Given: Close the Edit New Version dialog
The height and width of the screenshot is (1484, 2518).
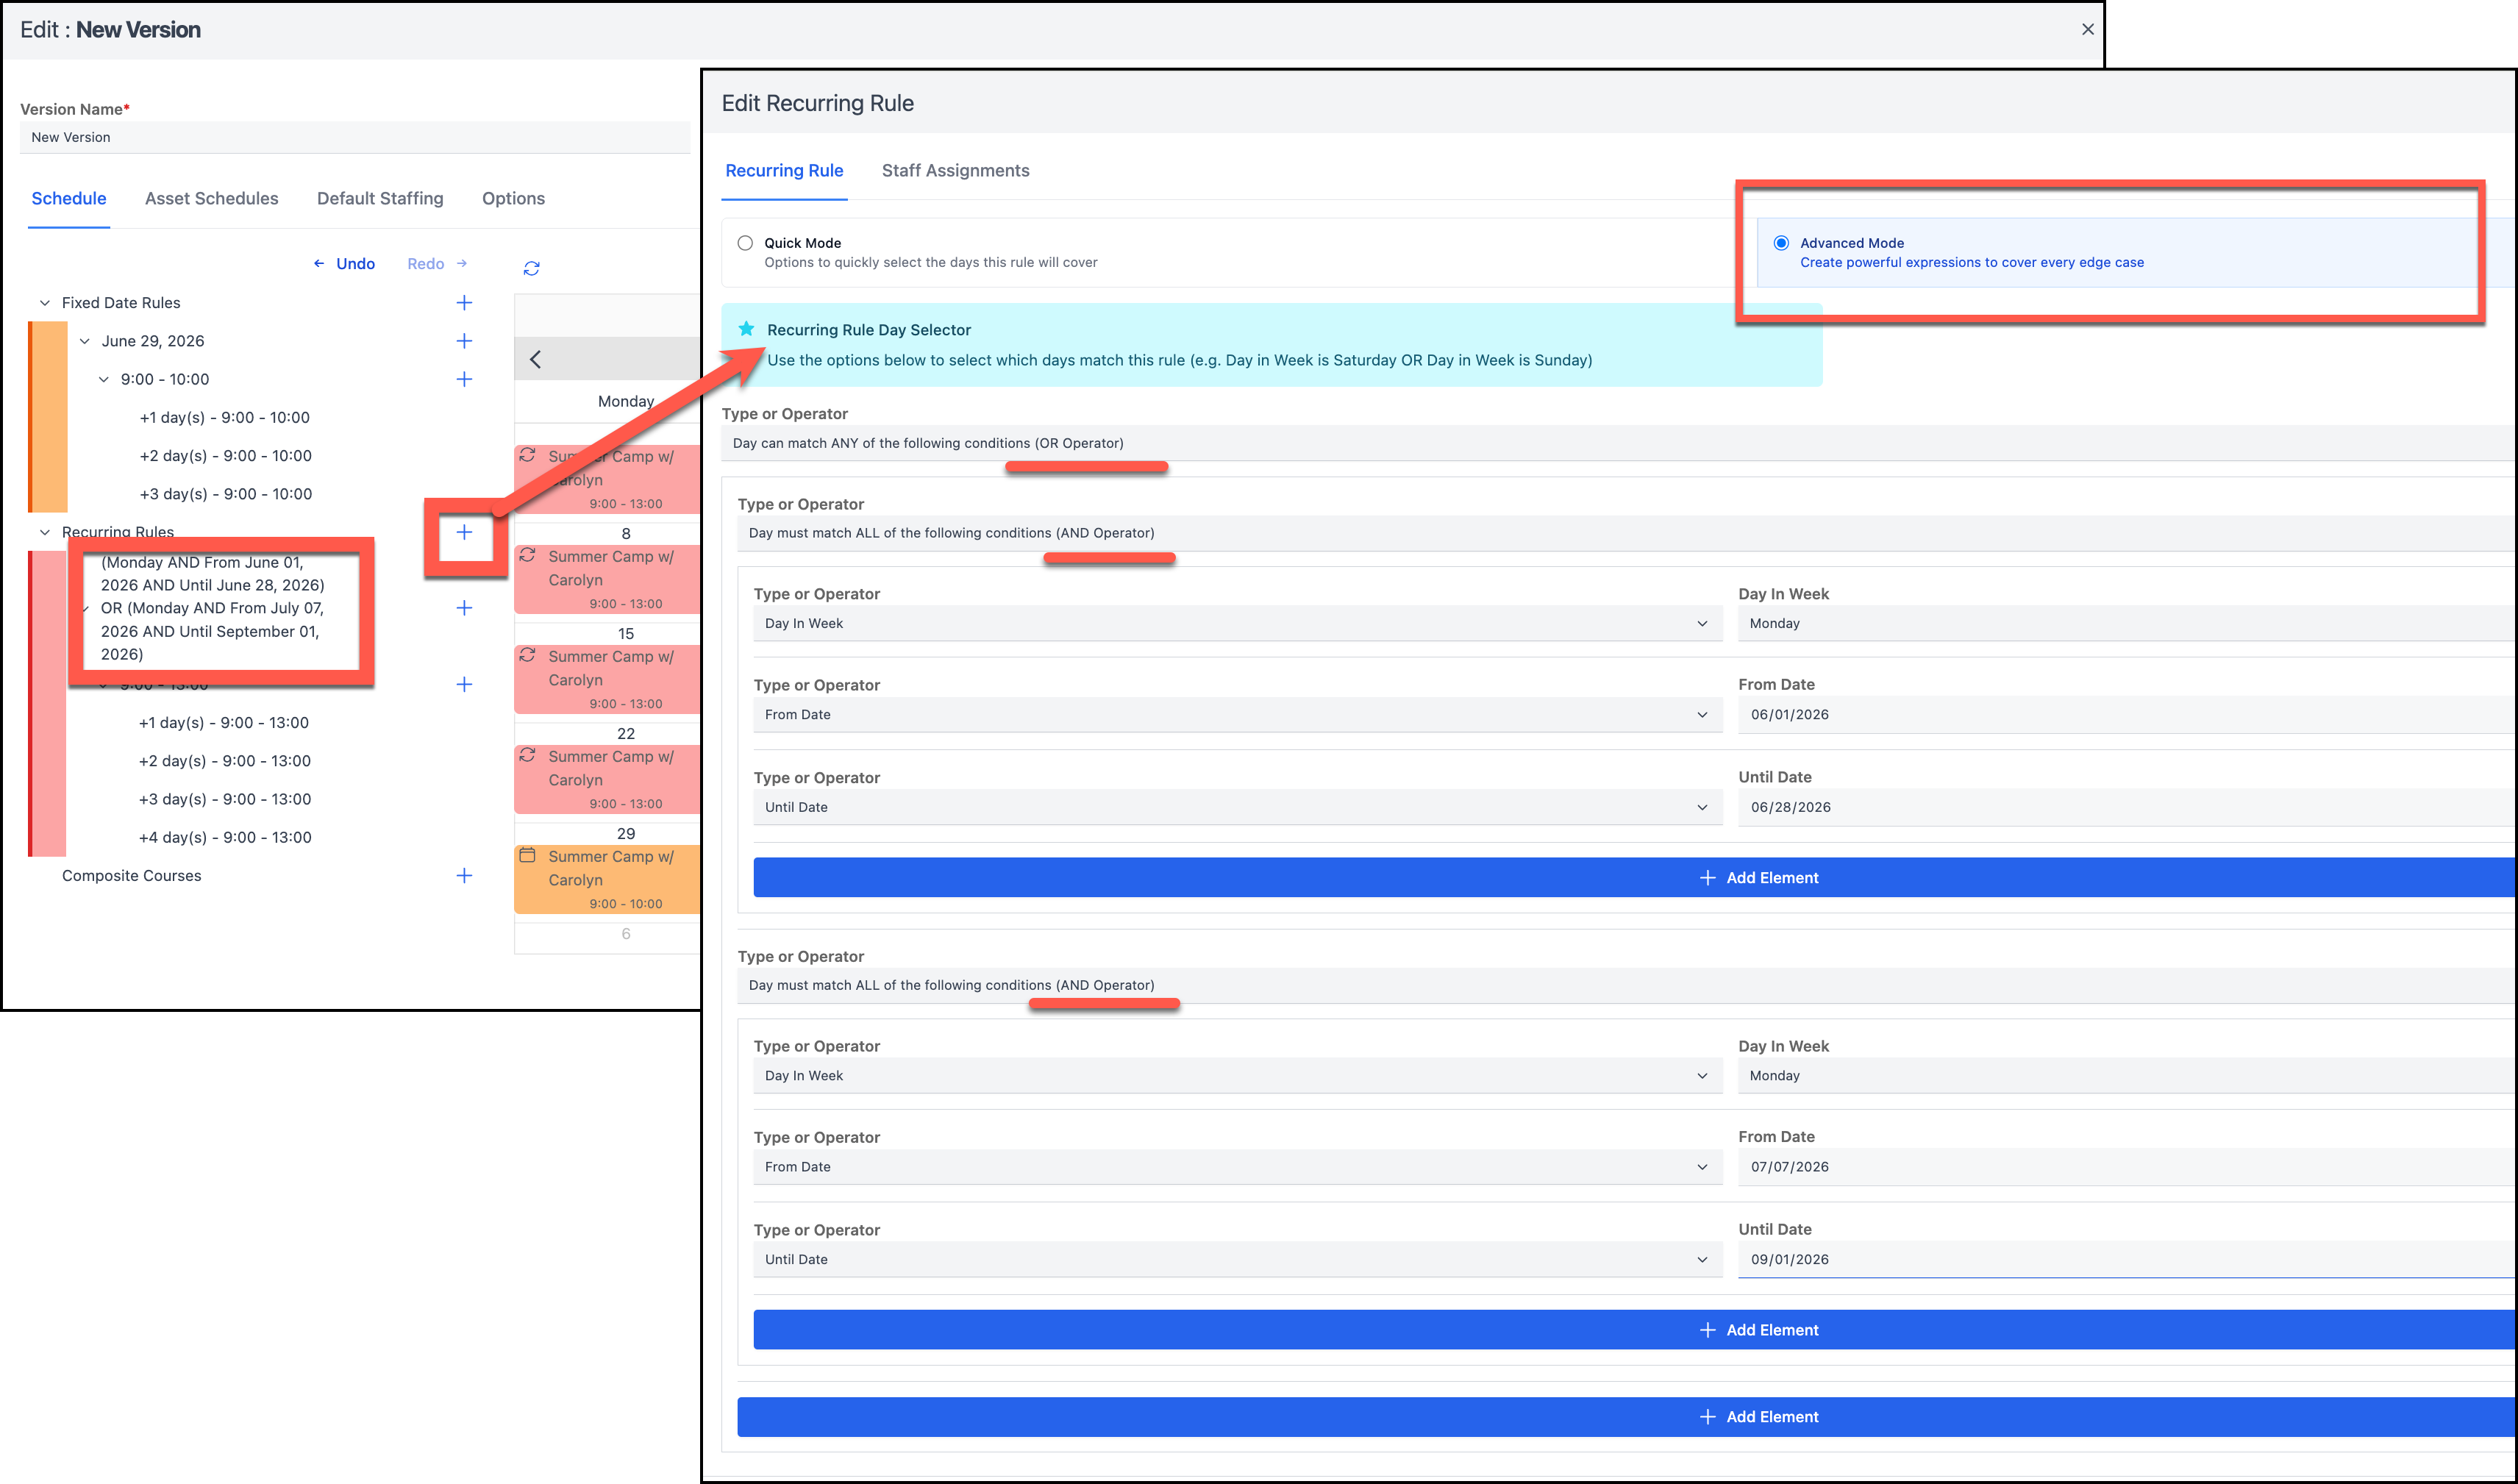Looking at the screenshot, I should [x=2087, y=29].
